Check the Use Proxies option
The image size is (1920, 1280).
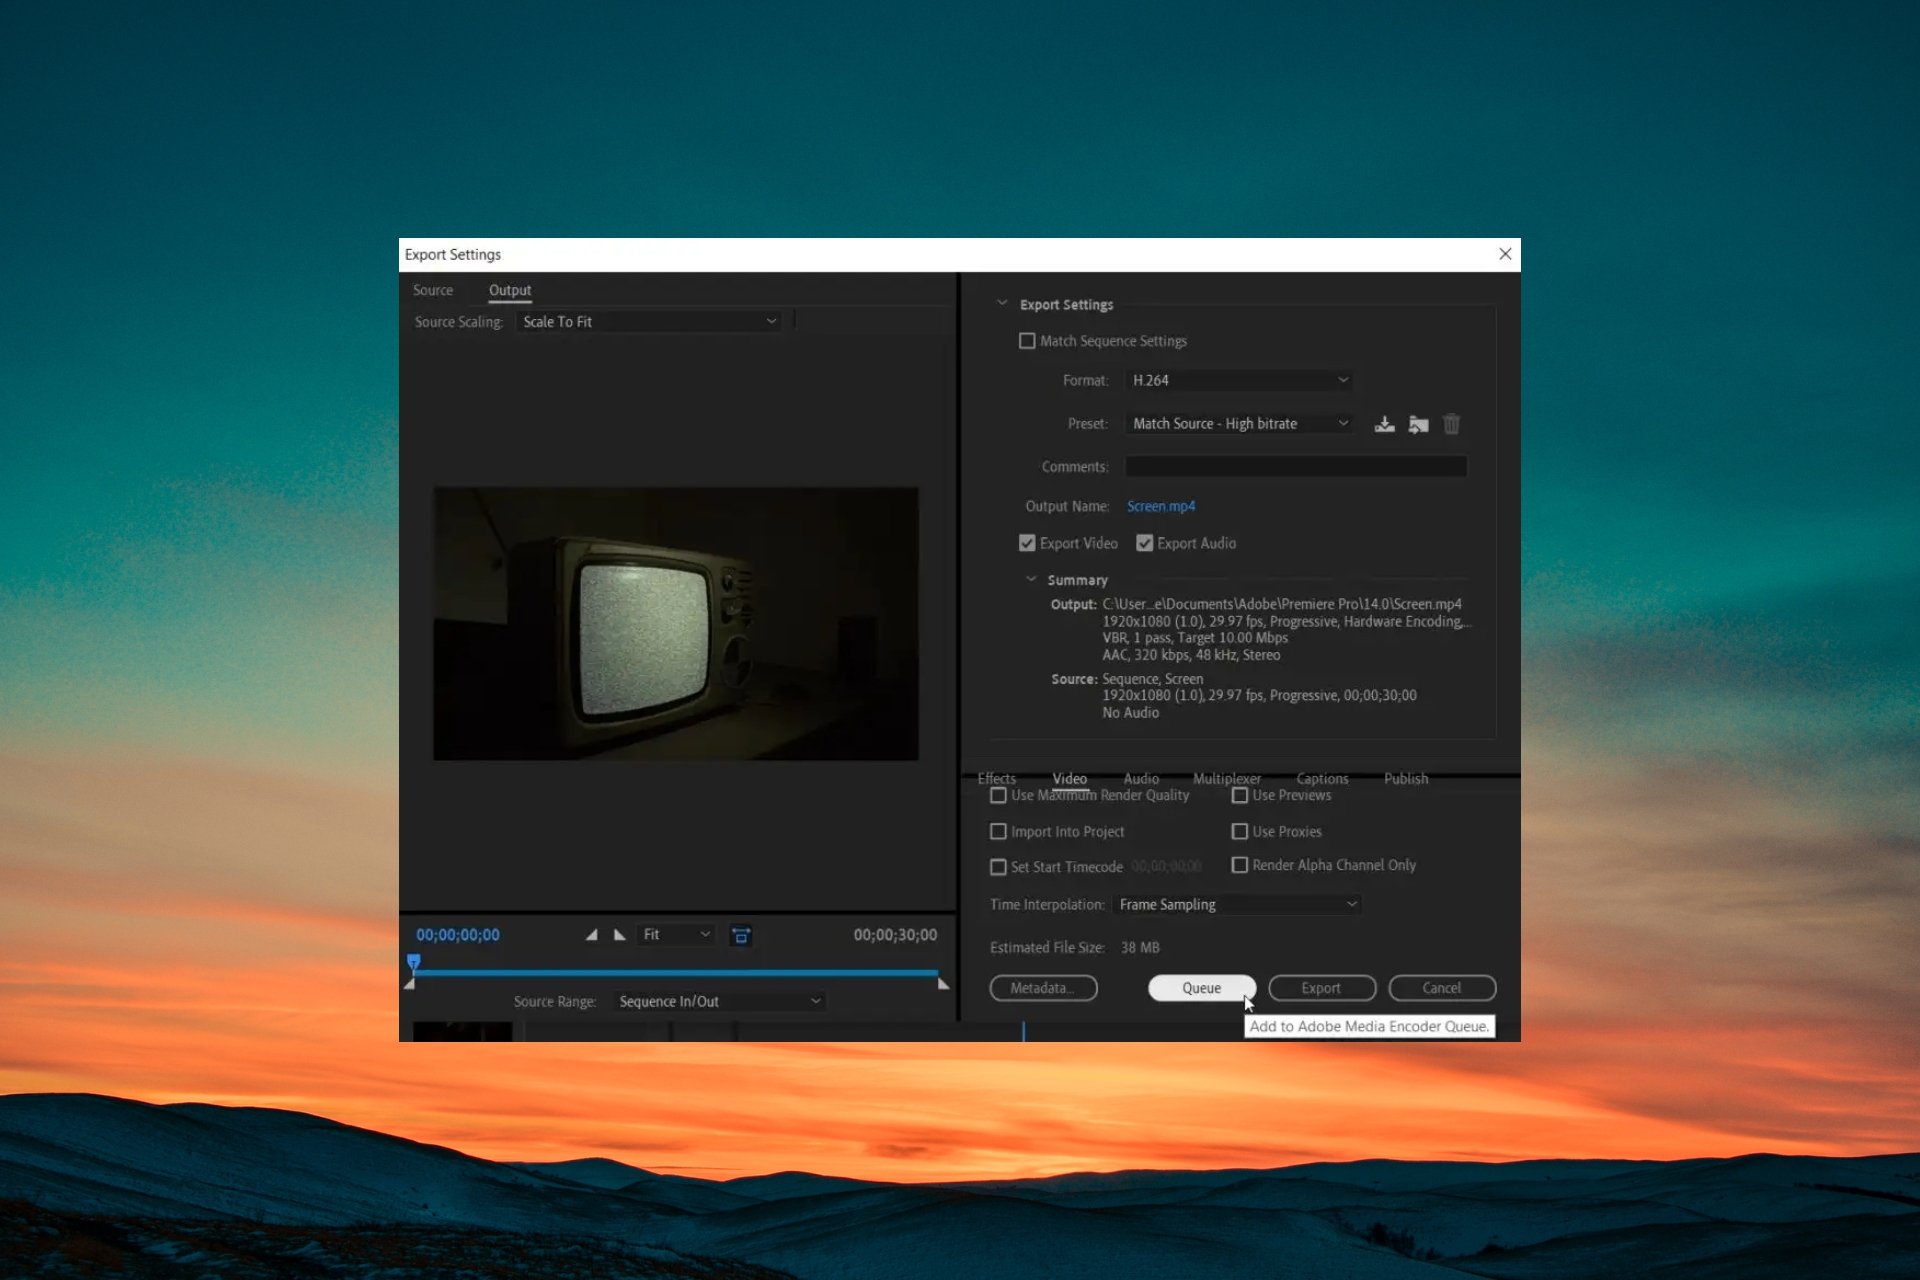point(1240,831)
